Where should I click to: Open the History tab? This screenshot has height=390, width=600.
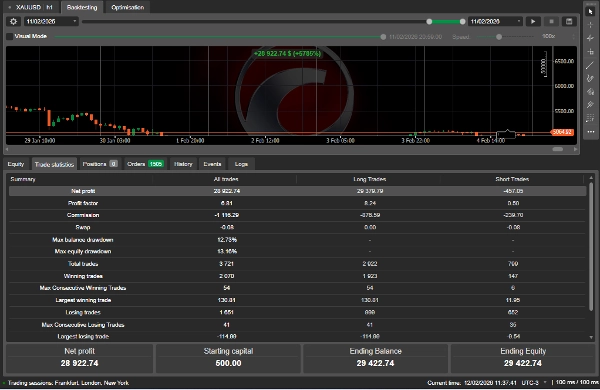(x=183, y=164)
